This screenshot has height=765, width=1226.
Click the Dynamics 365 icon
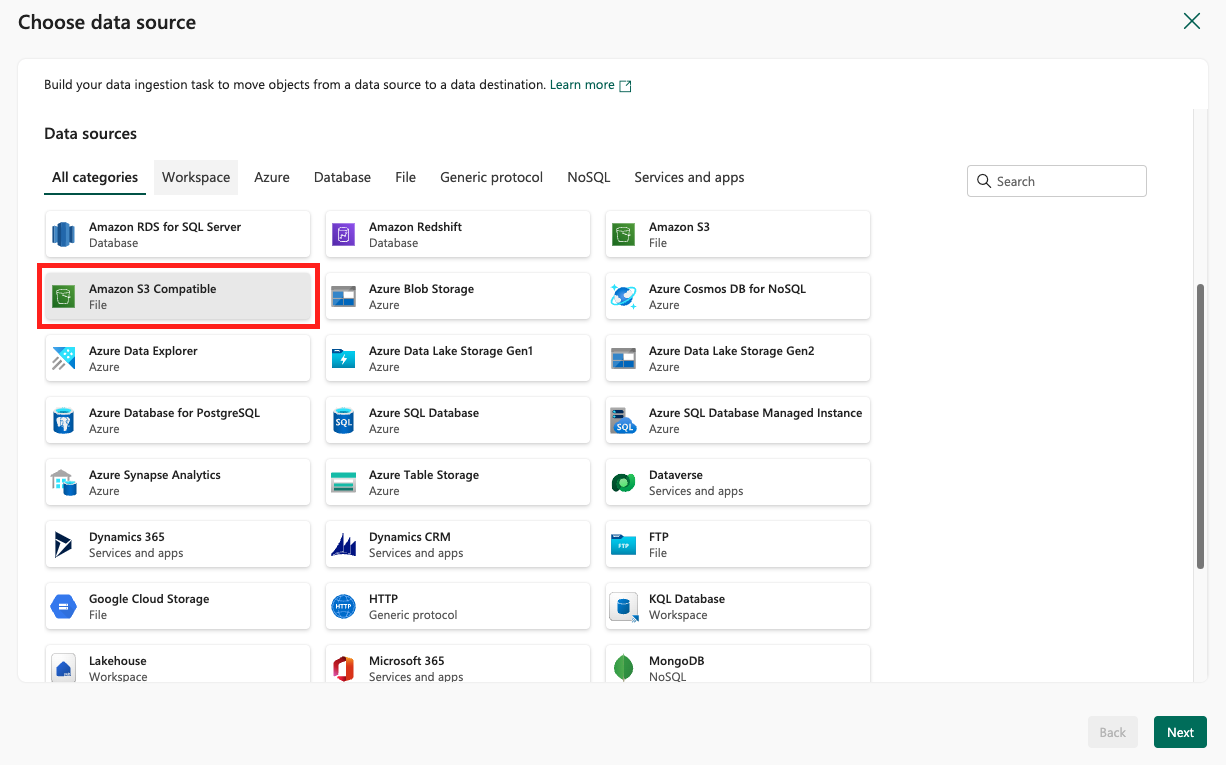tap(64, 545)
